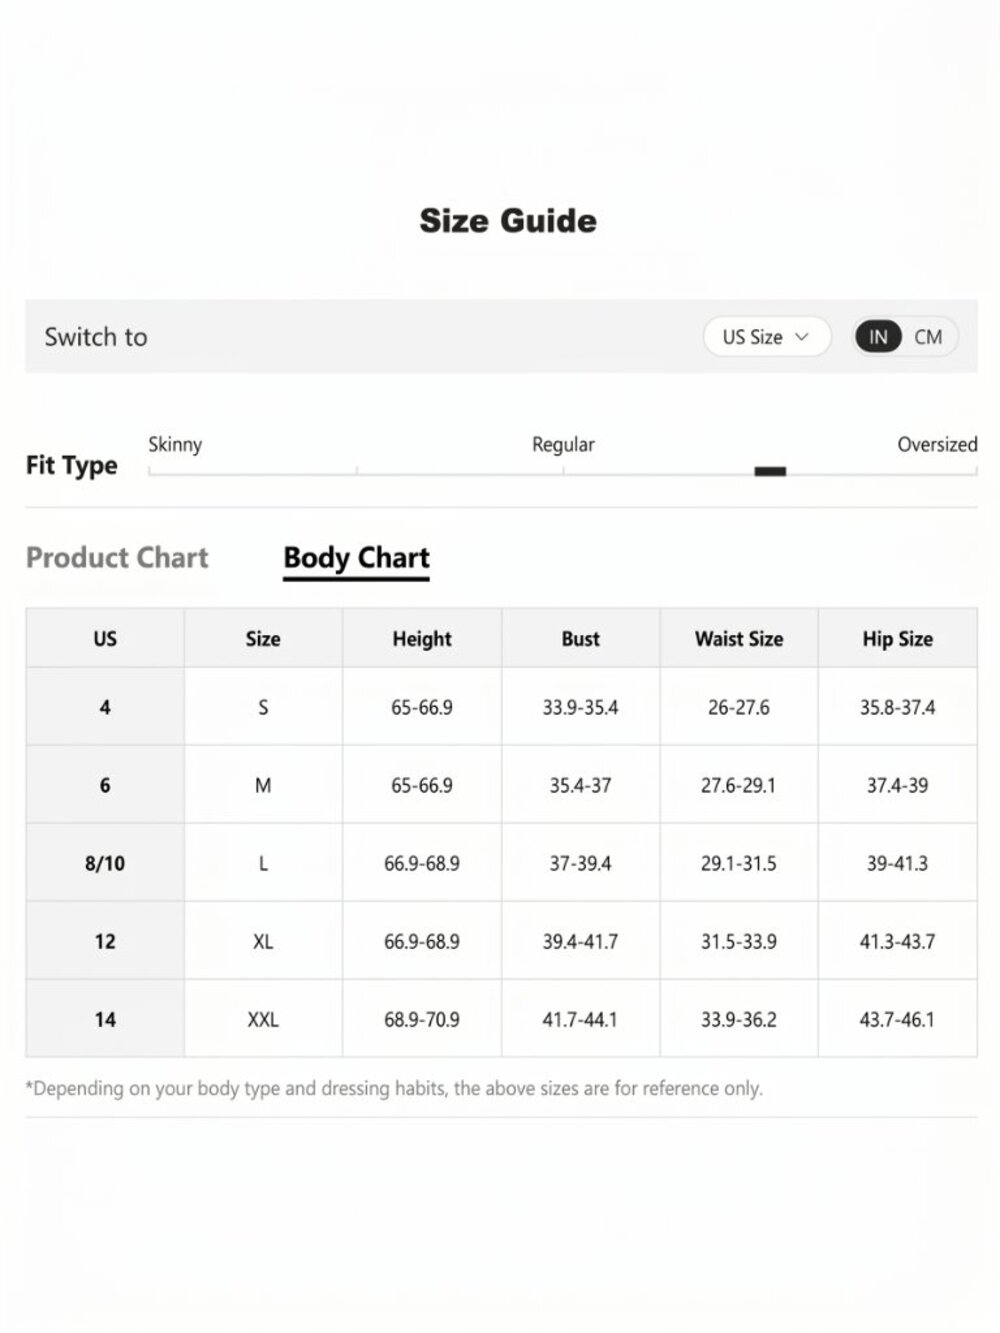Click the Height column header
This screenshot has width=1000, height=1333.
click(x=422, y=638)
